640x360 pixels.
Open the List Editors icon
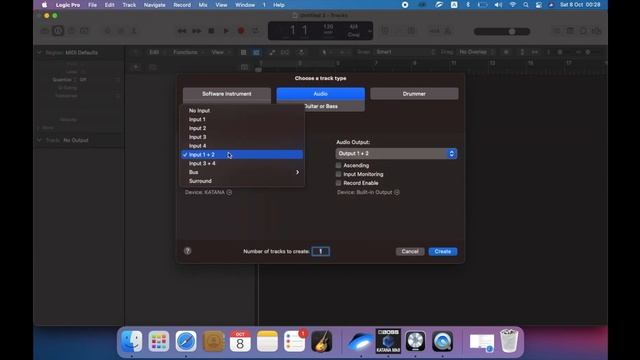click(556, 31)
